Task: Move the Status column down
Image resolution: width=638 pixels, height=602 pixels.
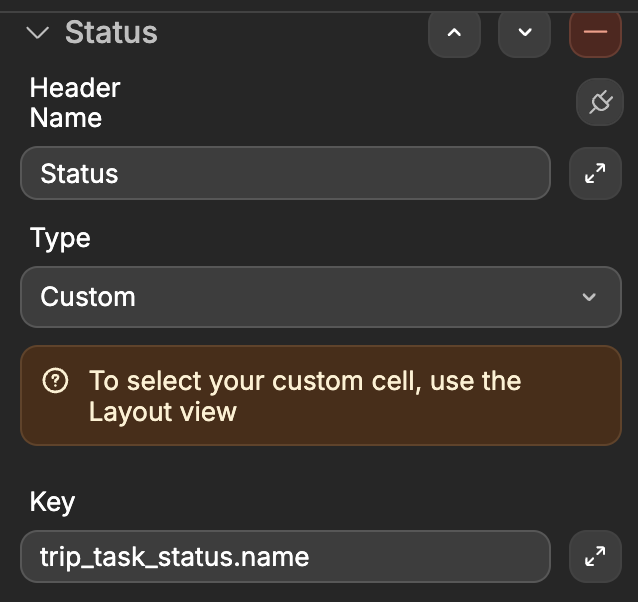Action: point(524,33)
